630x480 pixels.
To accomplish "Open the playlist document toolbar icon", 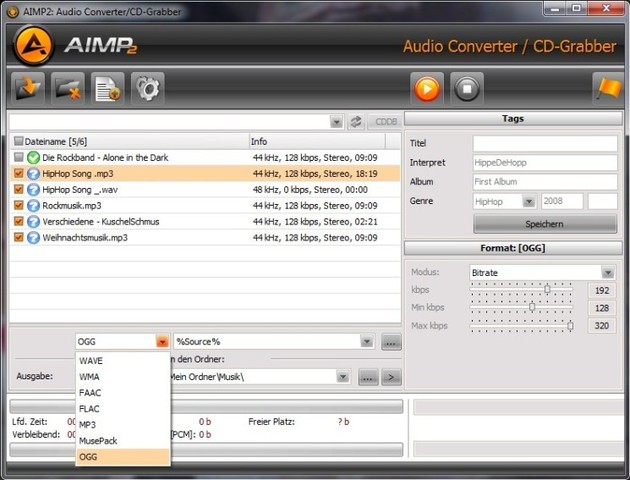I will (107, 88).
